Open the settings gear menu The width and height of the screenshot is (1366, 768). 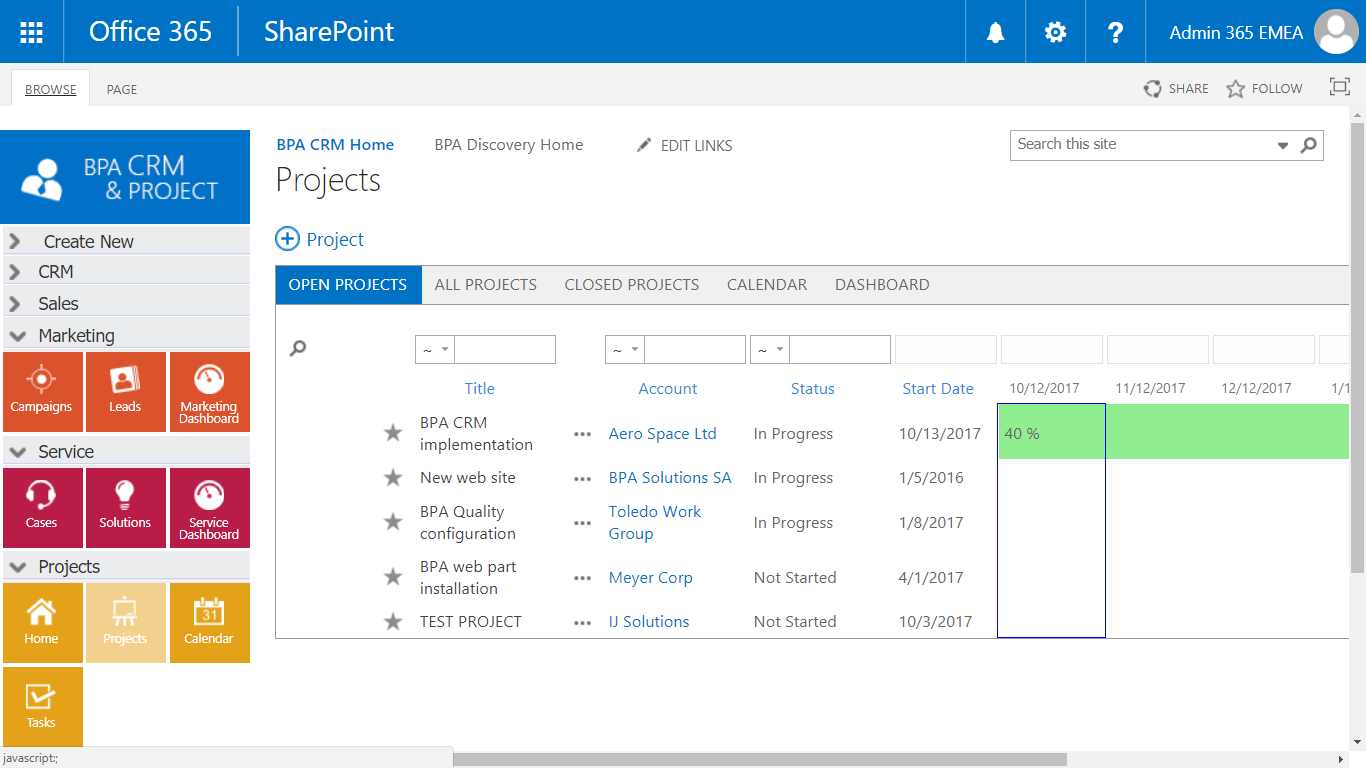tap(1055, 32)
